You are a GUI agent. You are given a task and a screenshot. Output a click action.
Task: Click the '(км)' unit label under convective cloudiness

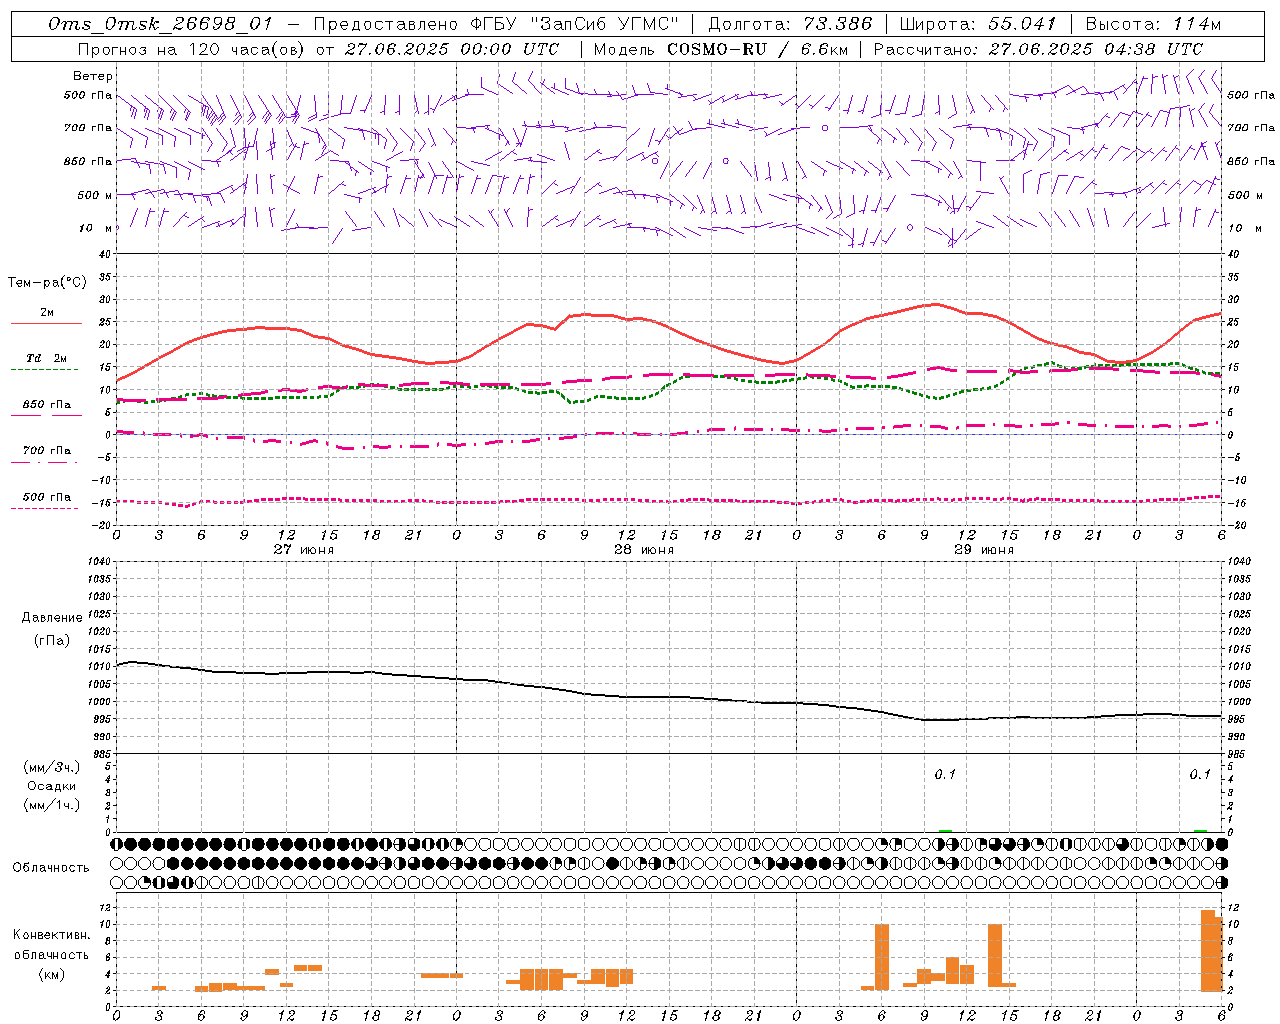point(52,974)
